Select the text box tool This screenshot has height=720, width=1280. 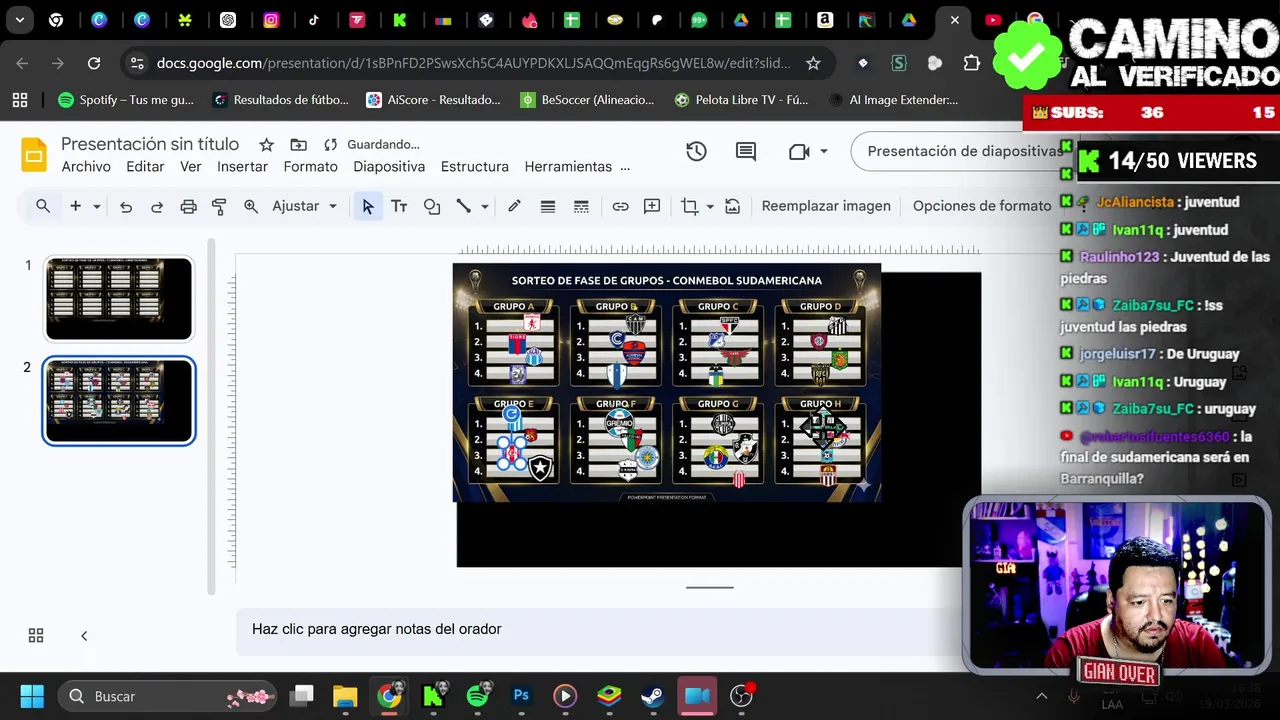(399, 206)
